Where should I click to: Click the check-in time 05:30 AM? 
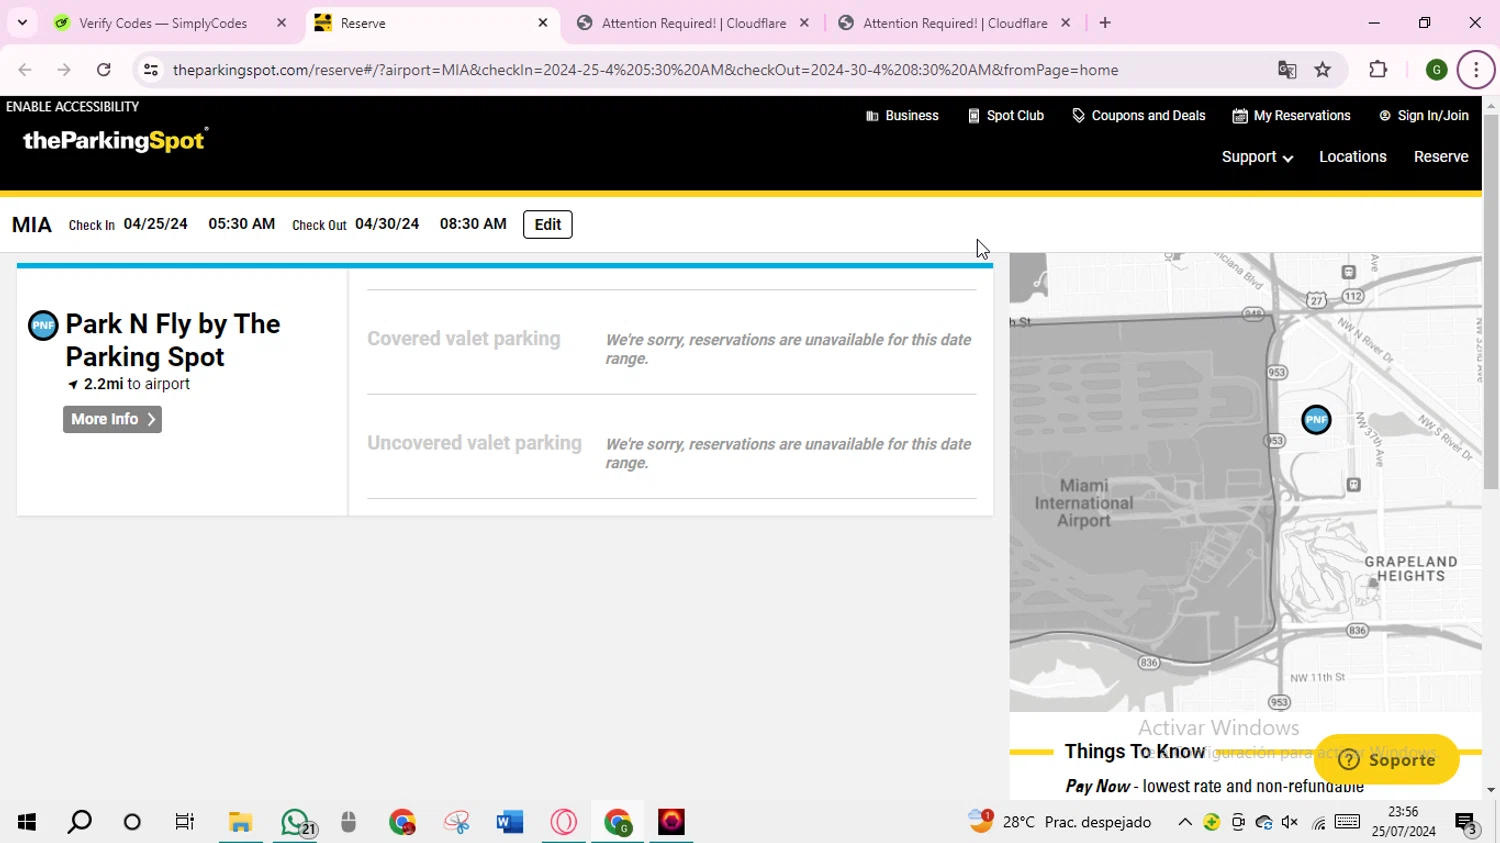point(242,224)
